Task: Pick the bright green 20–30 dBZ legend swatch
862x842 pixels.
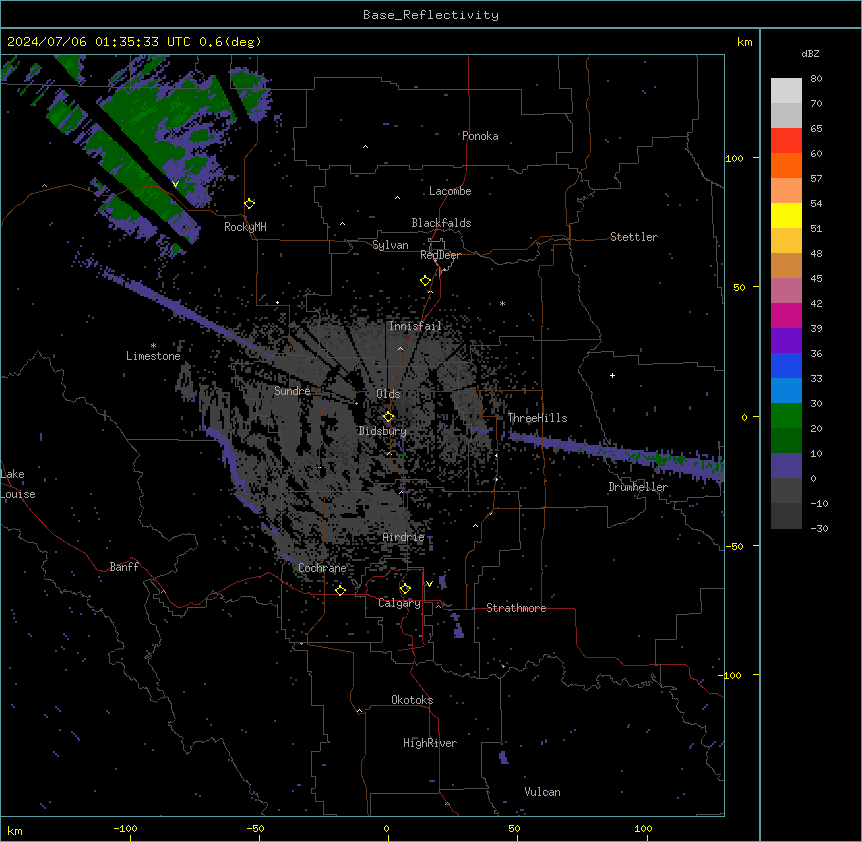Action: point(786,416)
